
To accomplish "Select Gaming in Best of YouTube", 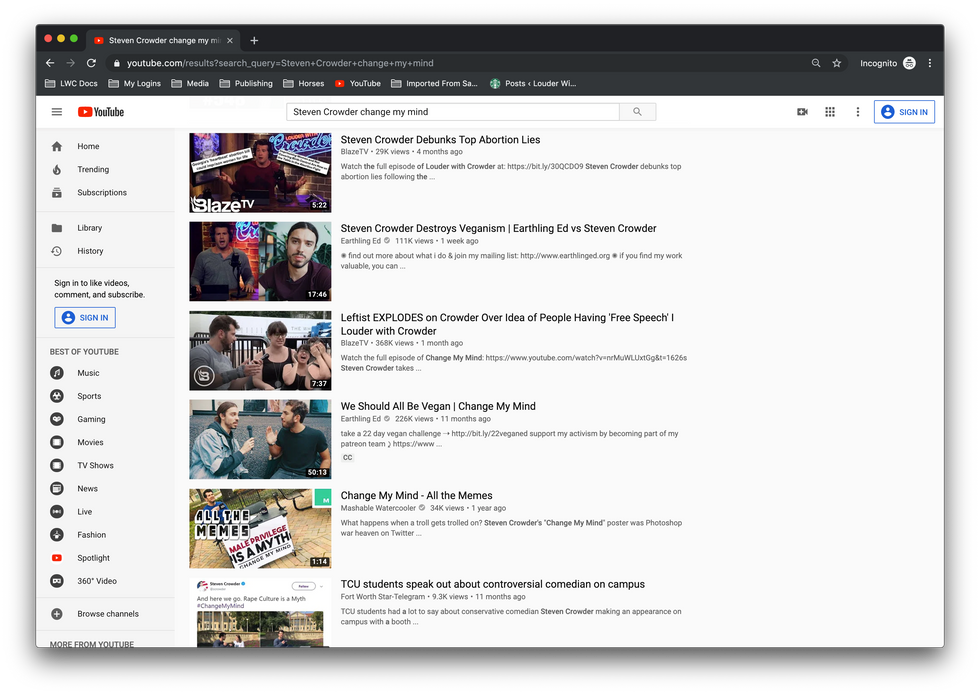I will [x=91, y=419].
